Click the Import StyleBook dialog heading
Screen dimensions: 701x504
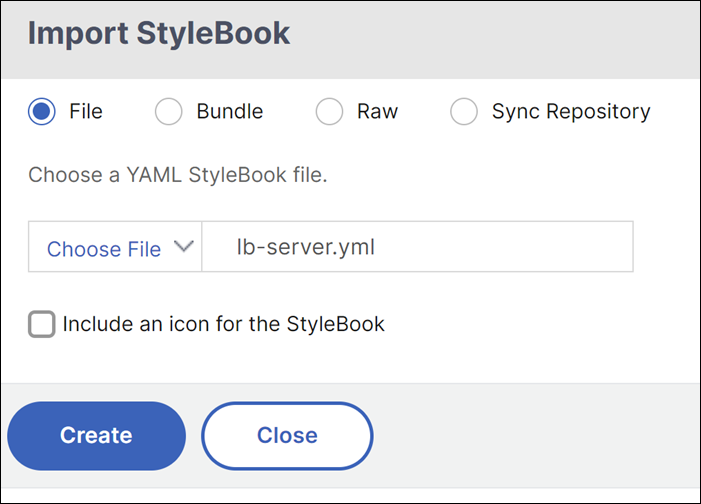(x=159, y=34)
